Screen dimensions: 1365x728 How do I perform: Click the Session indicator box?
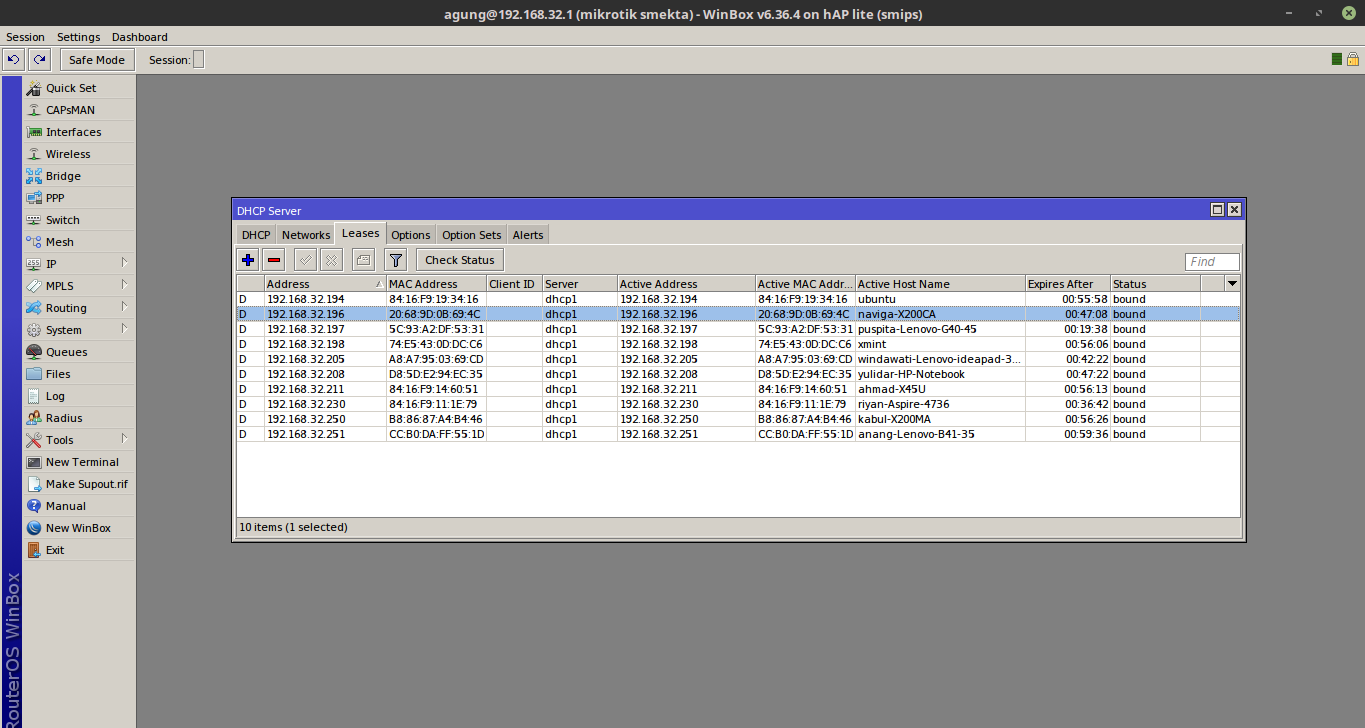click(198, 60)
